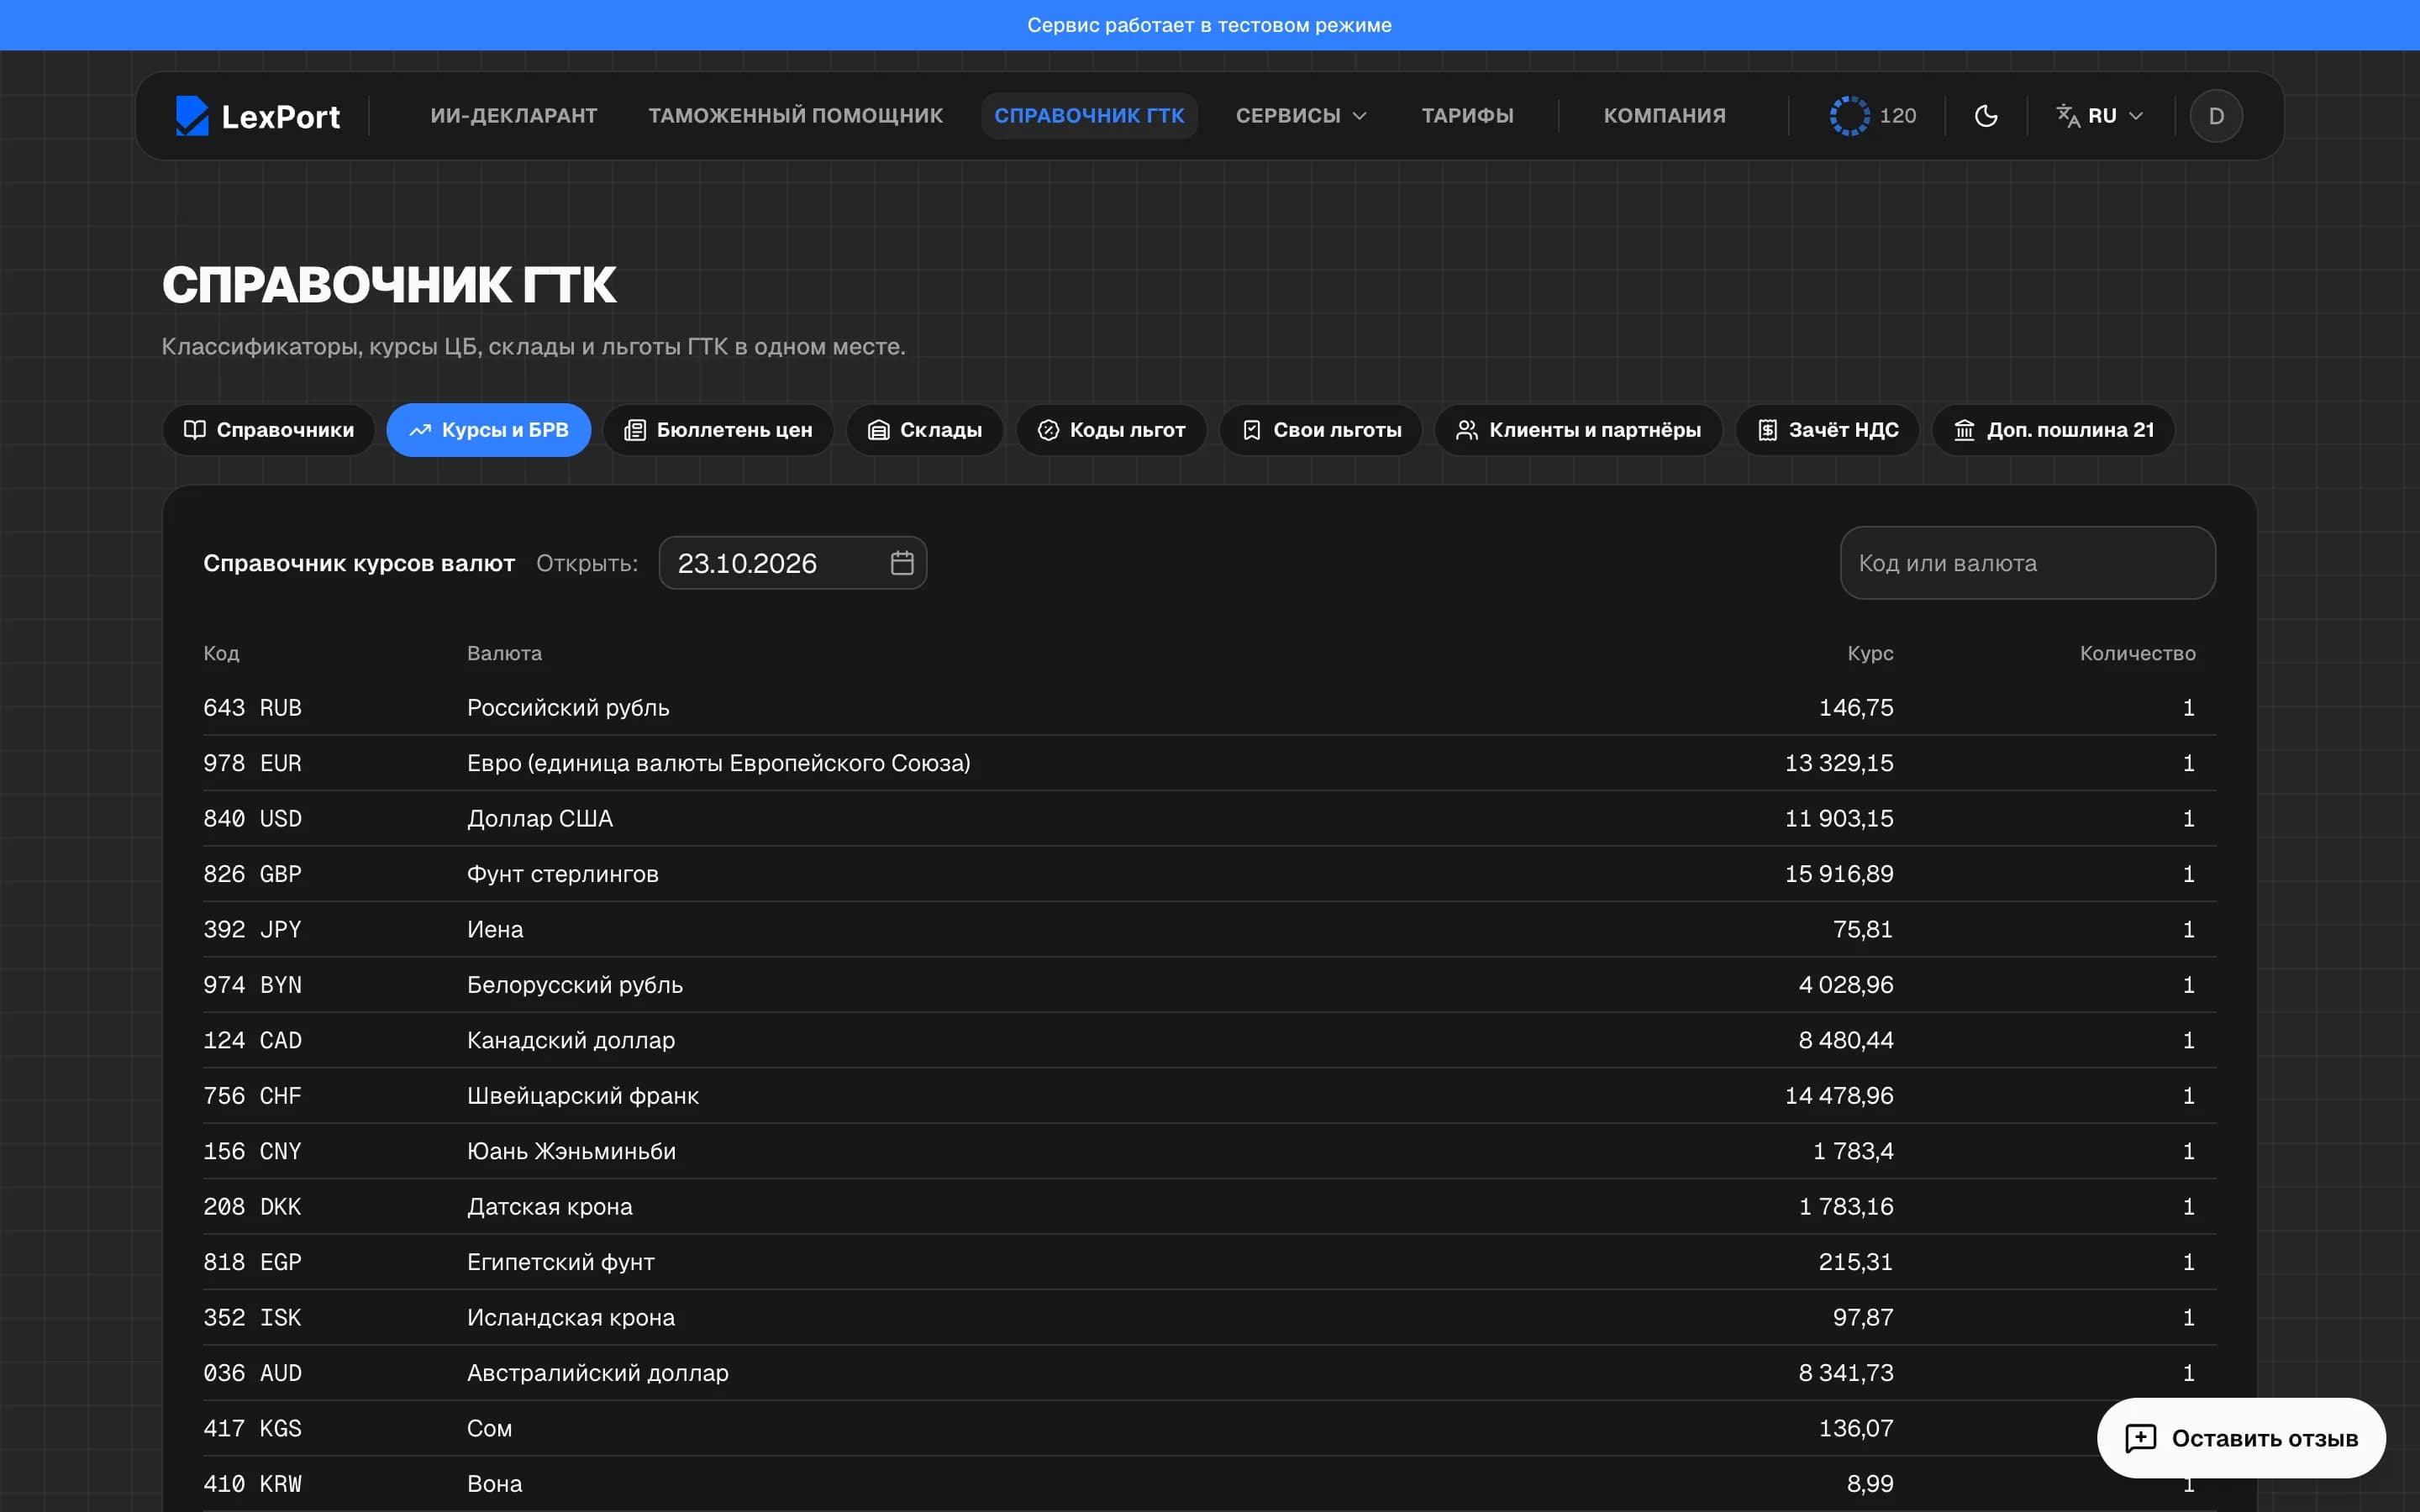Select the Фунт стерлингов currency name
Screen dimensions: 2420x1512
click(563, 874)
